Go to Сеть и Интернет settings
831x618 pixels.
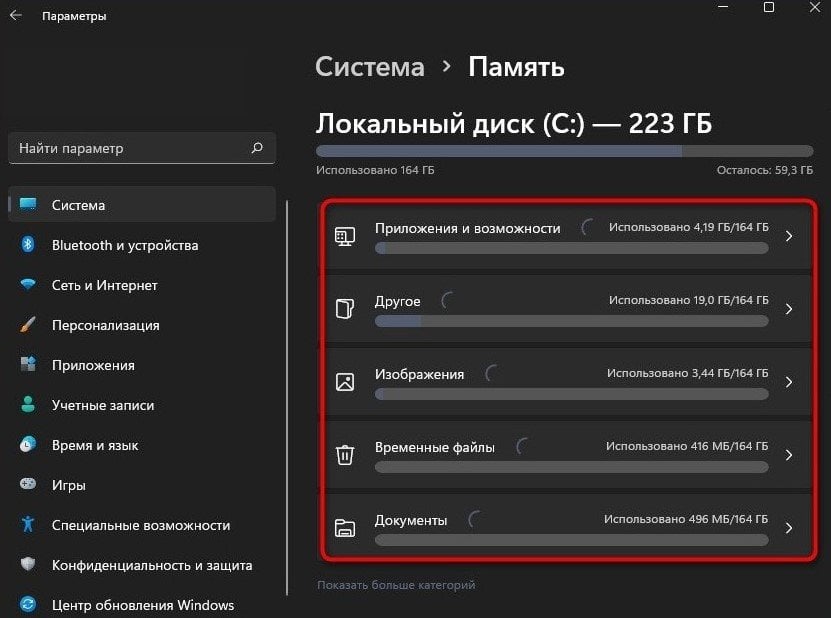point(142,285)
